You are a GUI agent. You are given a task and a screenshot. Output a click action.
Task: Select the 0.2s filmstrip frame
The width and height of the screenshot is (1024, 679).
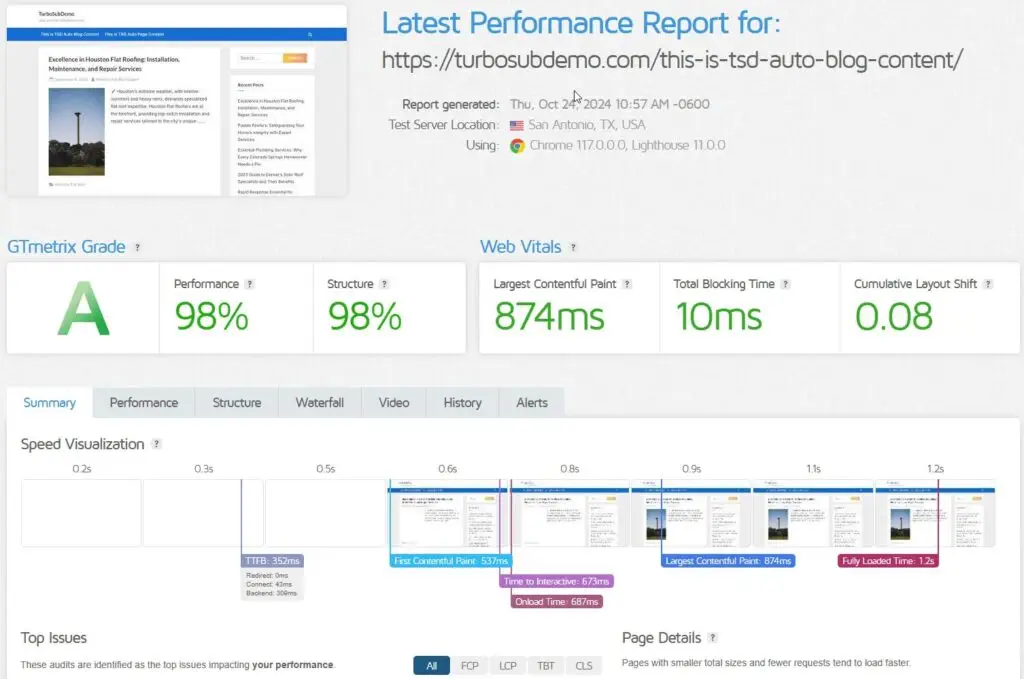(81, 513)
